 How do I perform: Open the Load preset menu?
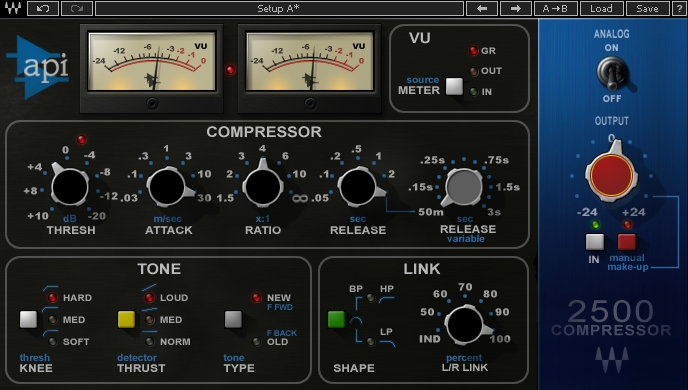601,8
